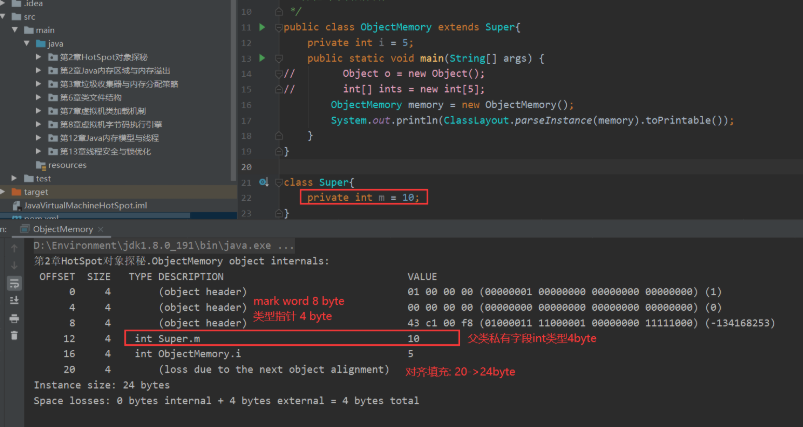Collapse the main folder
Viewport: 803px width, 427px height.
coord(15,30)
